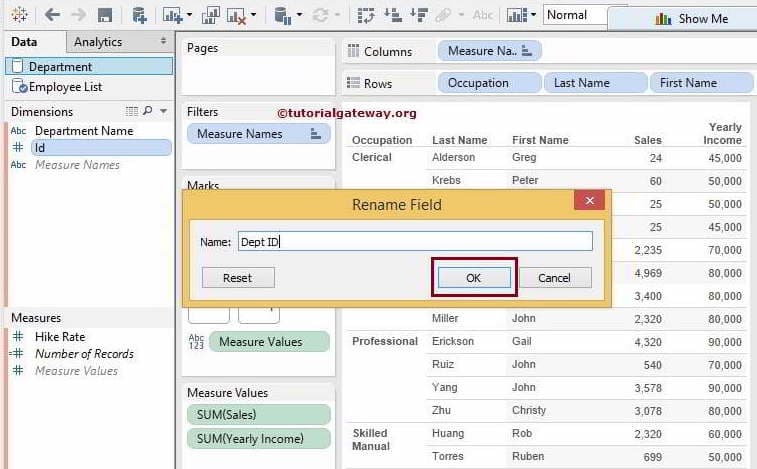Create a new worksheet from the toolbar
The image size is (757, 469).
pyautogui.click(x=172, y=15)
